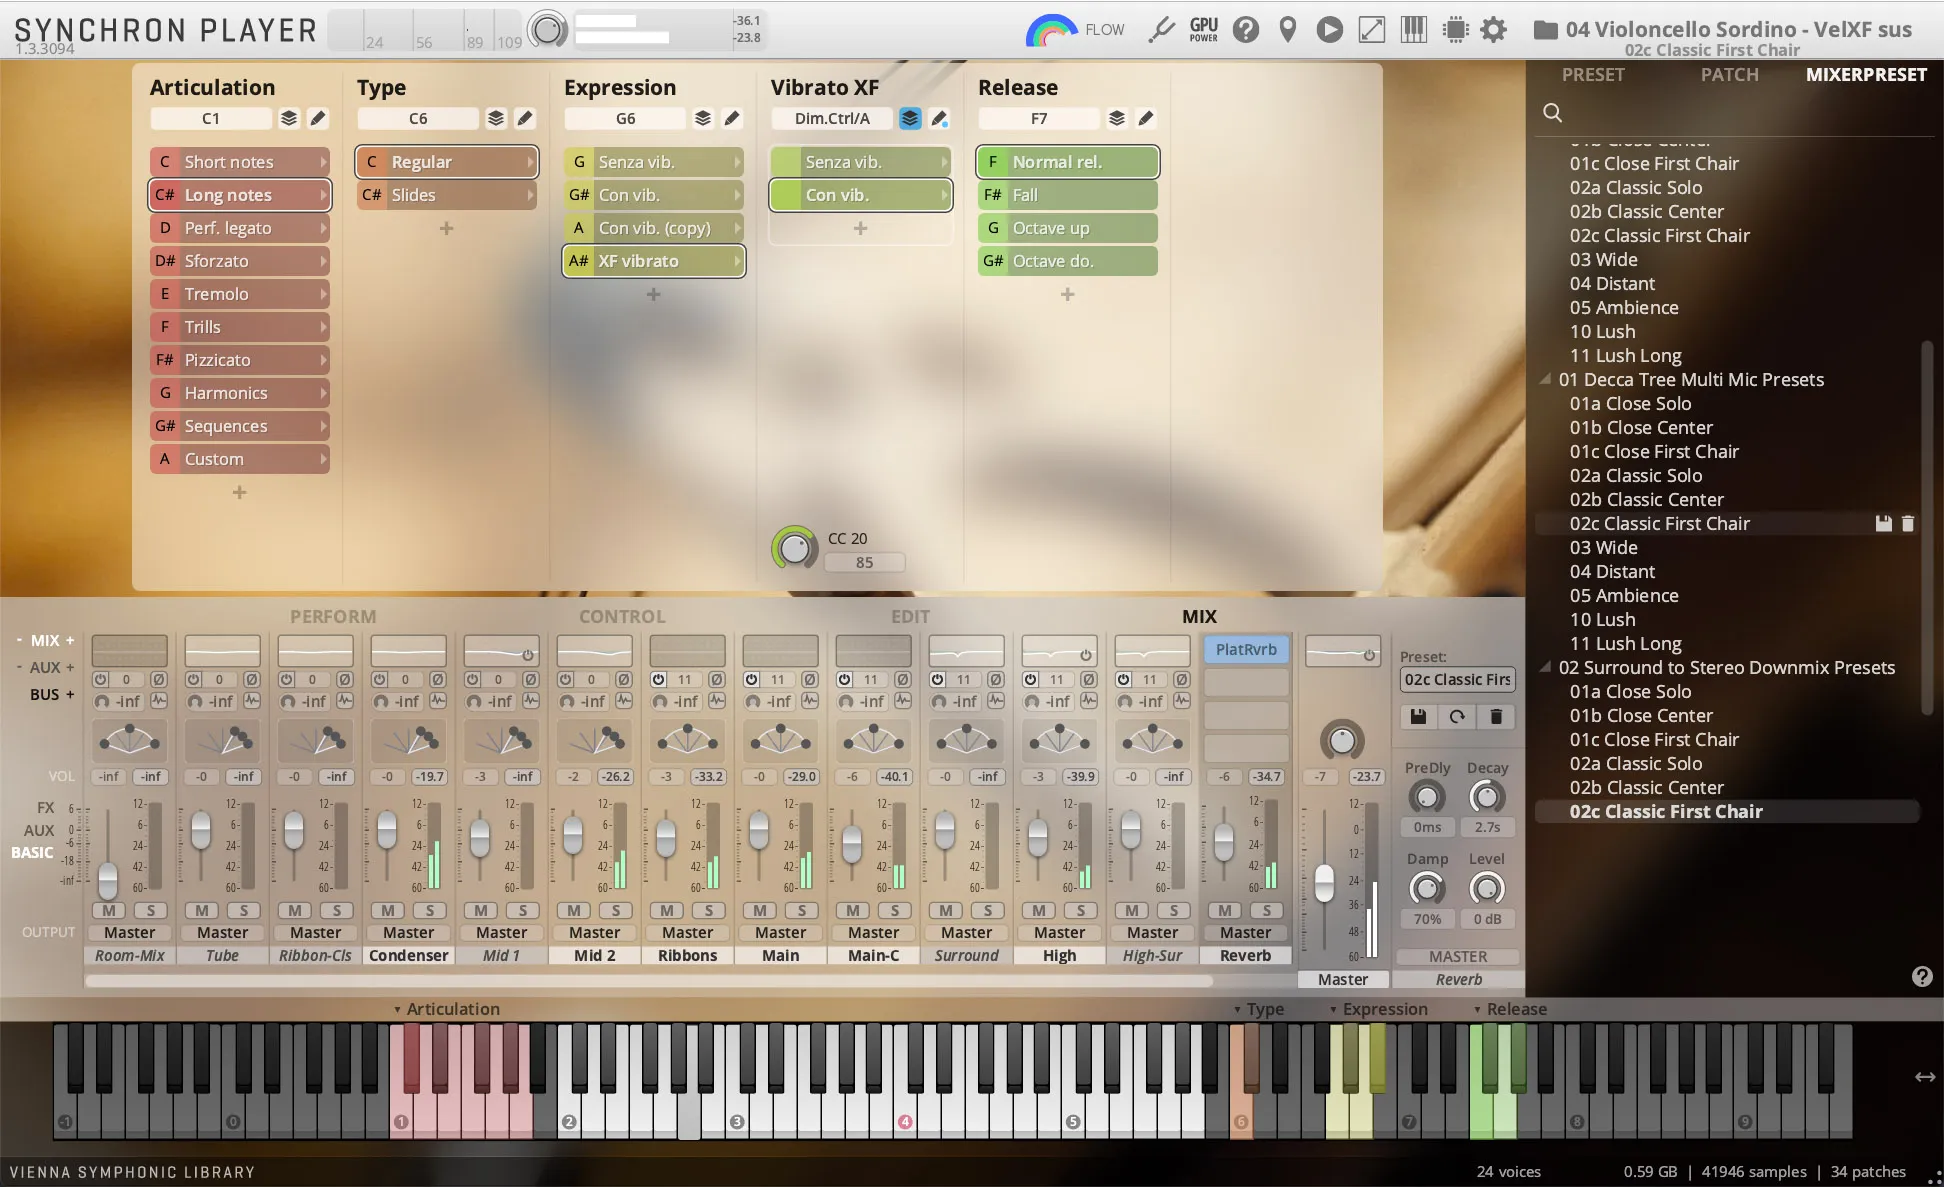Add a new Articulation slot
The height and width of the screenshot is (1187, 1944).
pos(239,492)
